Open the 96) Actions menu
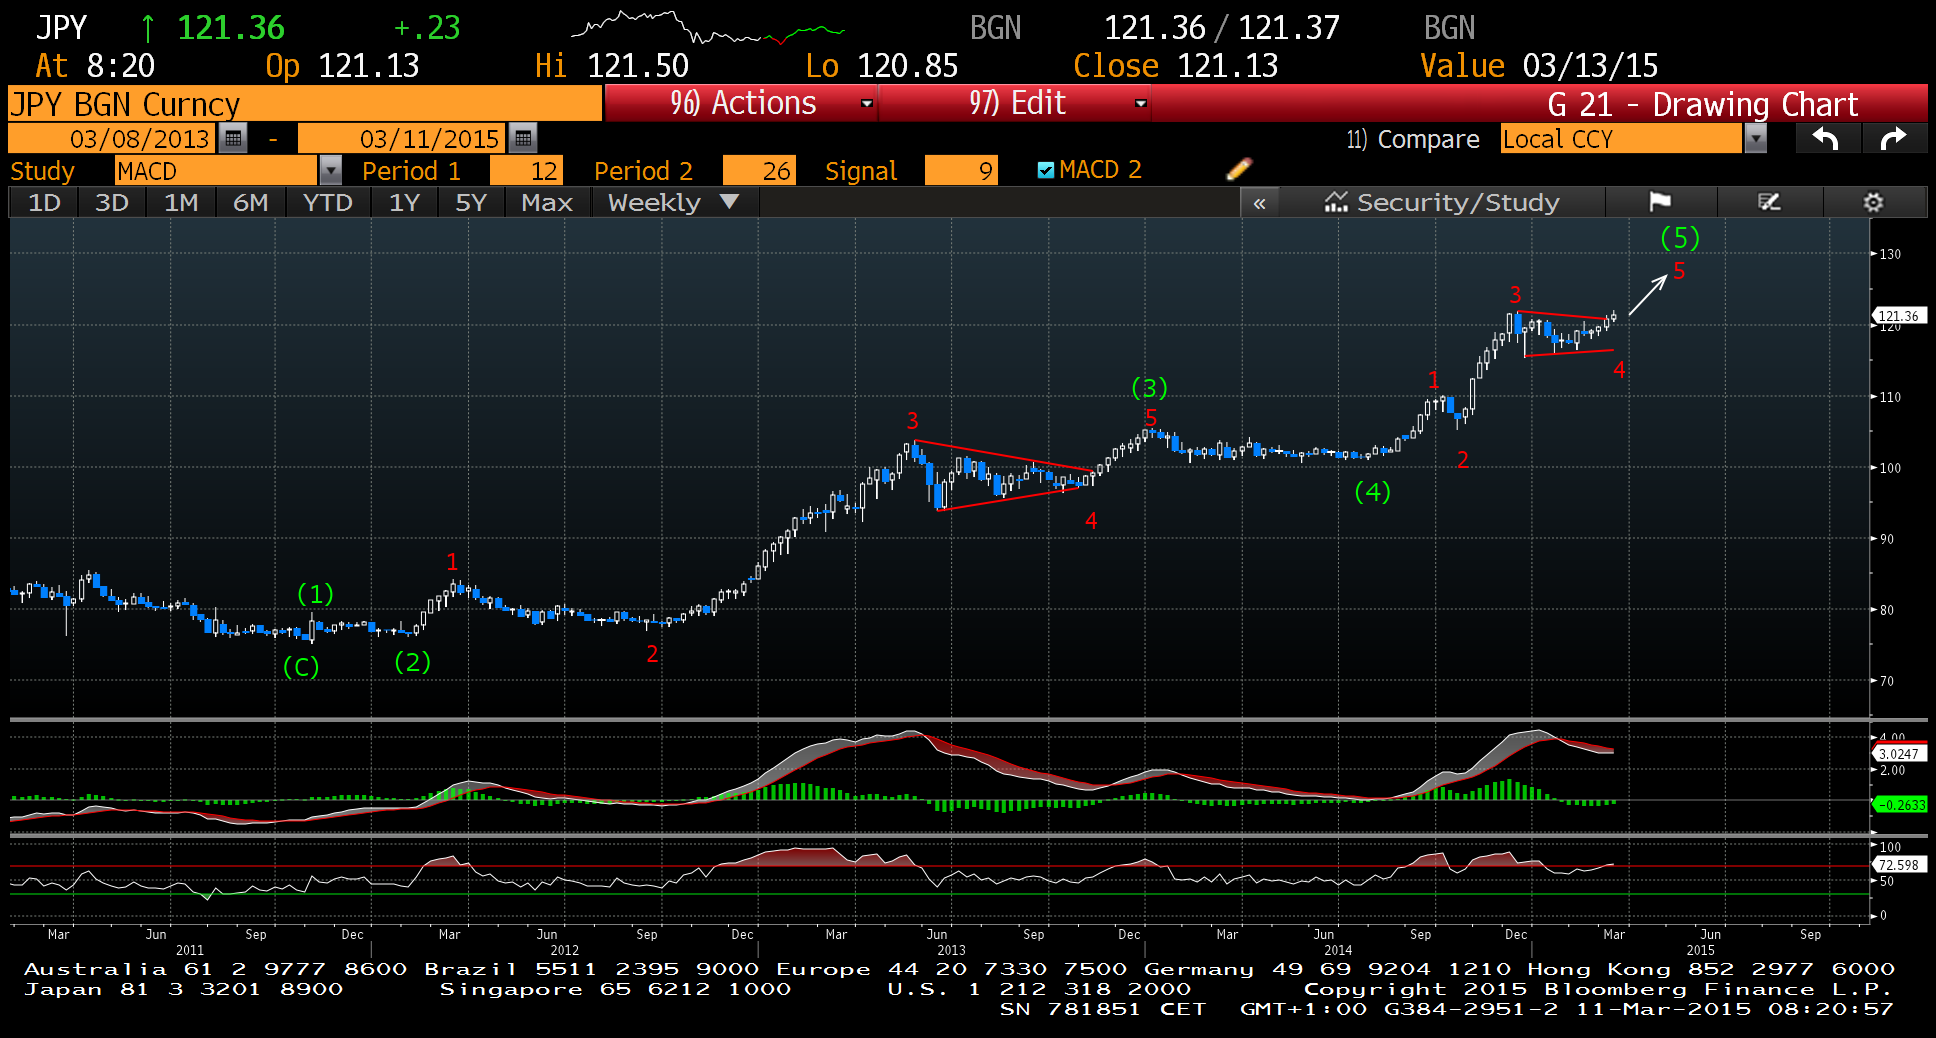Viewport: 1936px width, 1038px height. pyautogui.click(x=741, y=103)
